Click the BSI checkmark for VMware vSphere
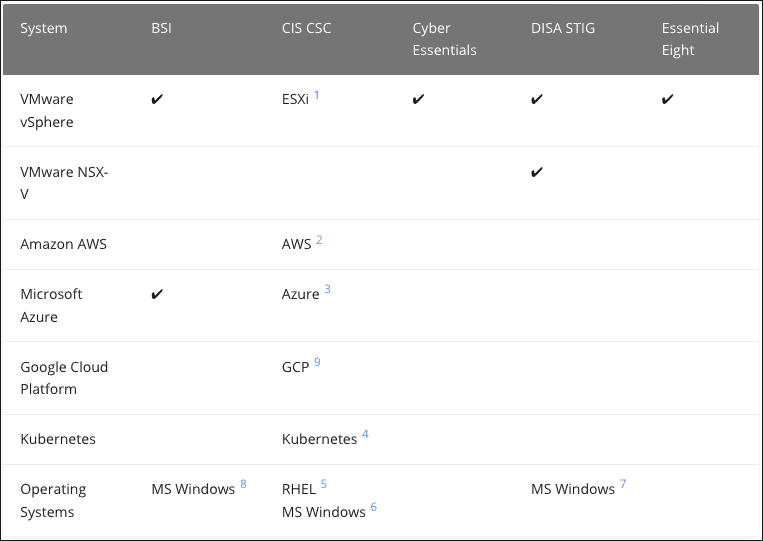The height and width of the screenshot is (541, 763). (157, 99)
